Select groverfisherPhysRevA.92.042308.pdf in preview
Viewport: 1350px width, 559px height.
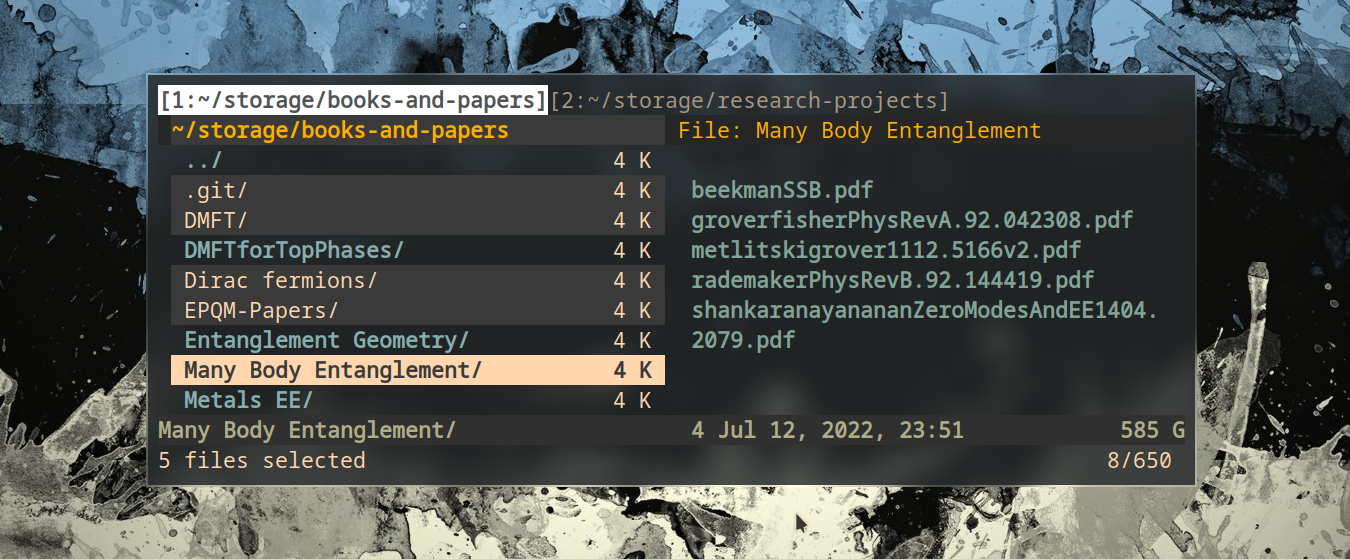pyautogui.click(x=912, y=220)
